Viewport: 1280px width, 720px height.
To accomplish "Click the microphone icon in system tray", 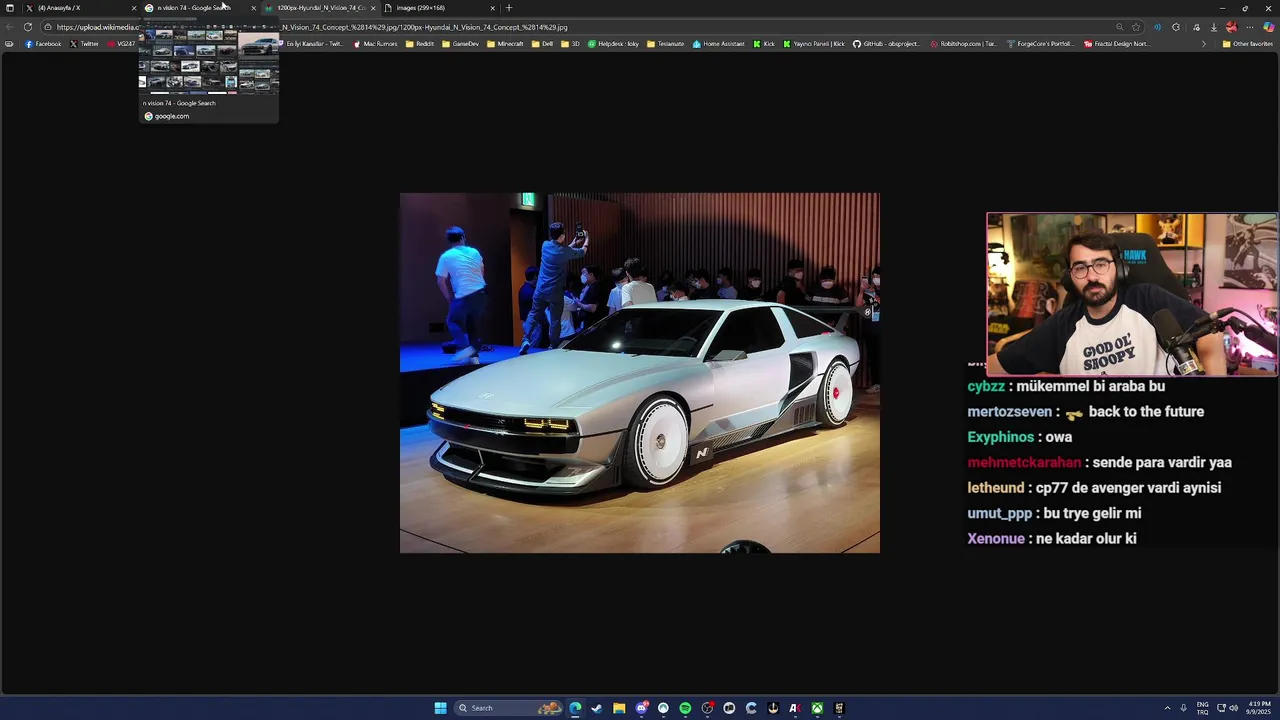I will tap(1183, 708).
